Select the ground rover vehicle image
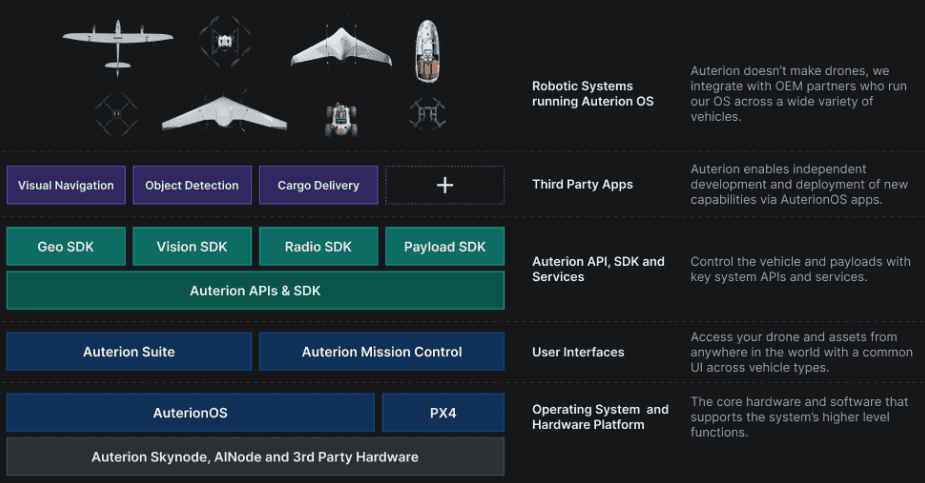 click(x=341, y=119)
